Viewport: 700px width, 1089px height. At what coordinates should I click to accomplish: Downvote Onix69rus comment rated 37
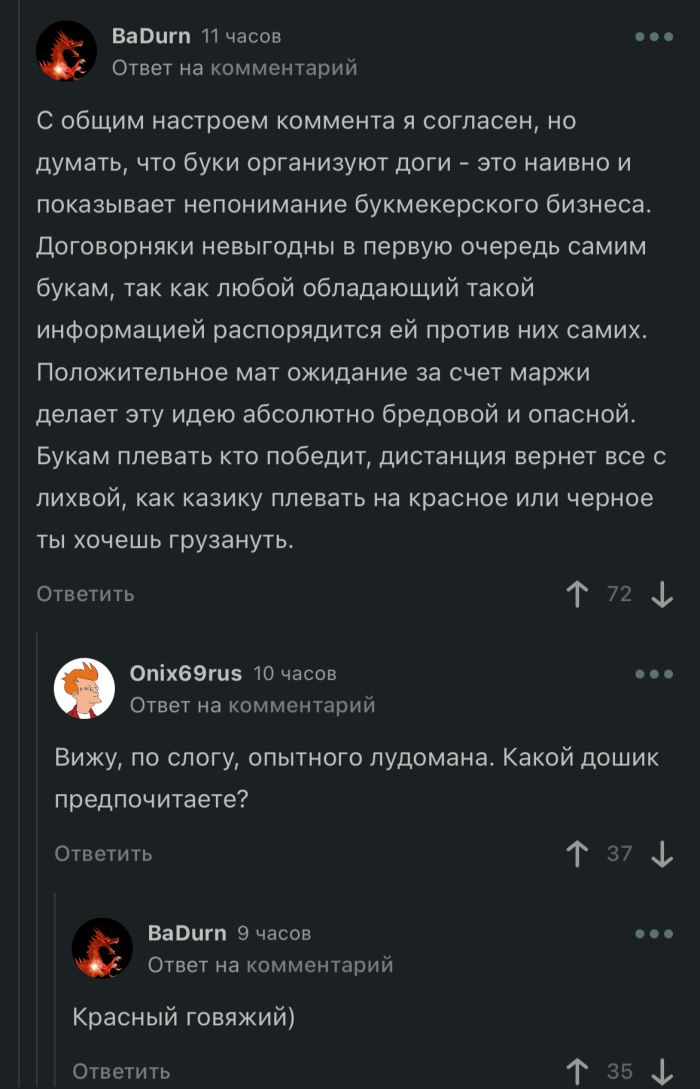tap(662, 854)
